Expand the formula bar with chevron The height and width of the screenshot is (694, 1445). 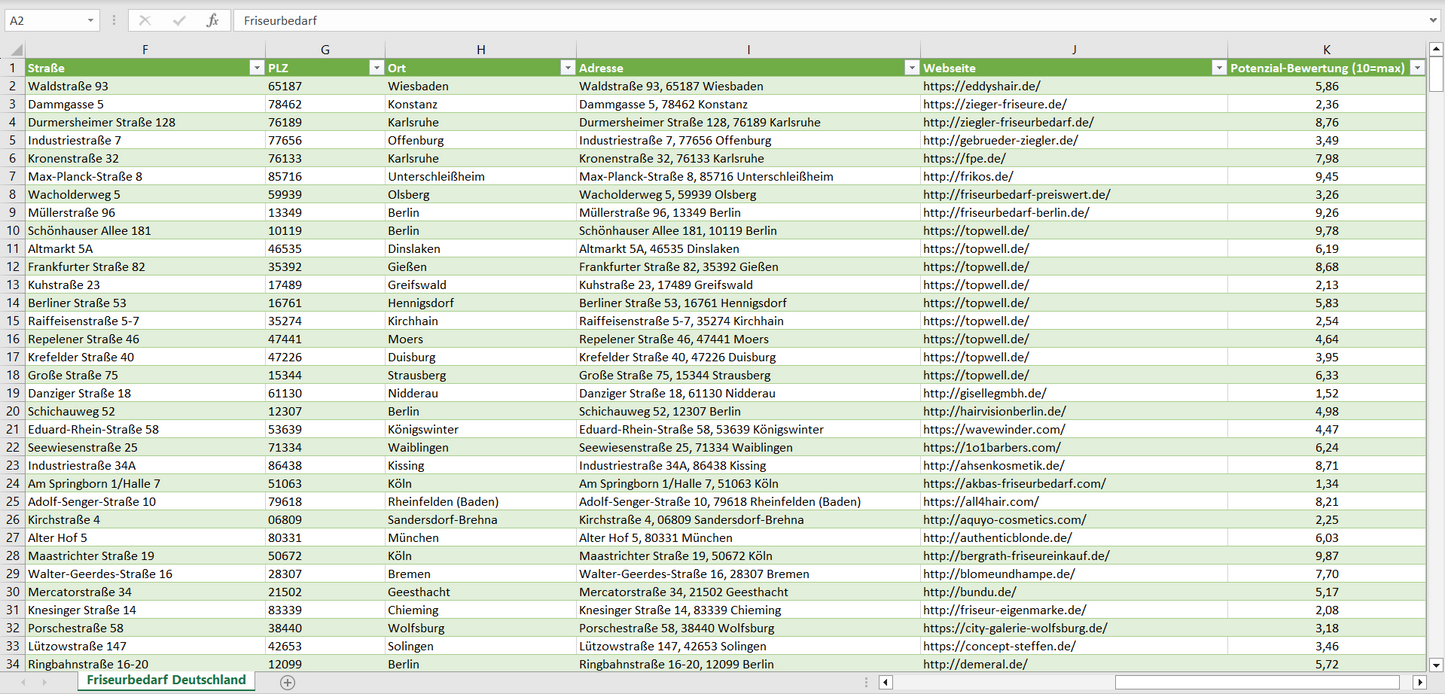pyautogui.click(x=1434, y=20)
